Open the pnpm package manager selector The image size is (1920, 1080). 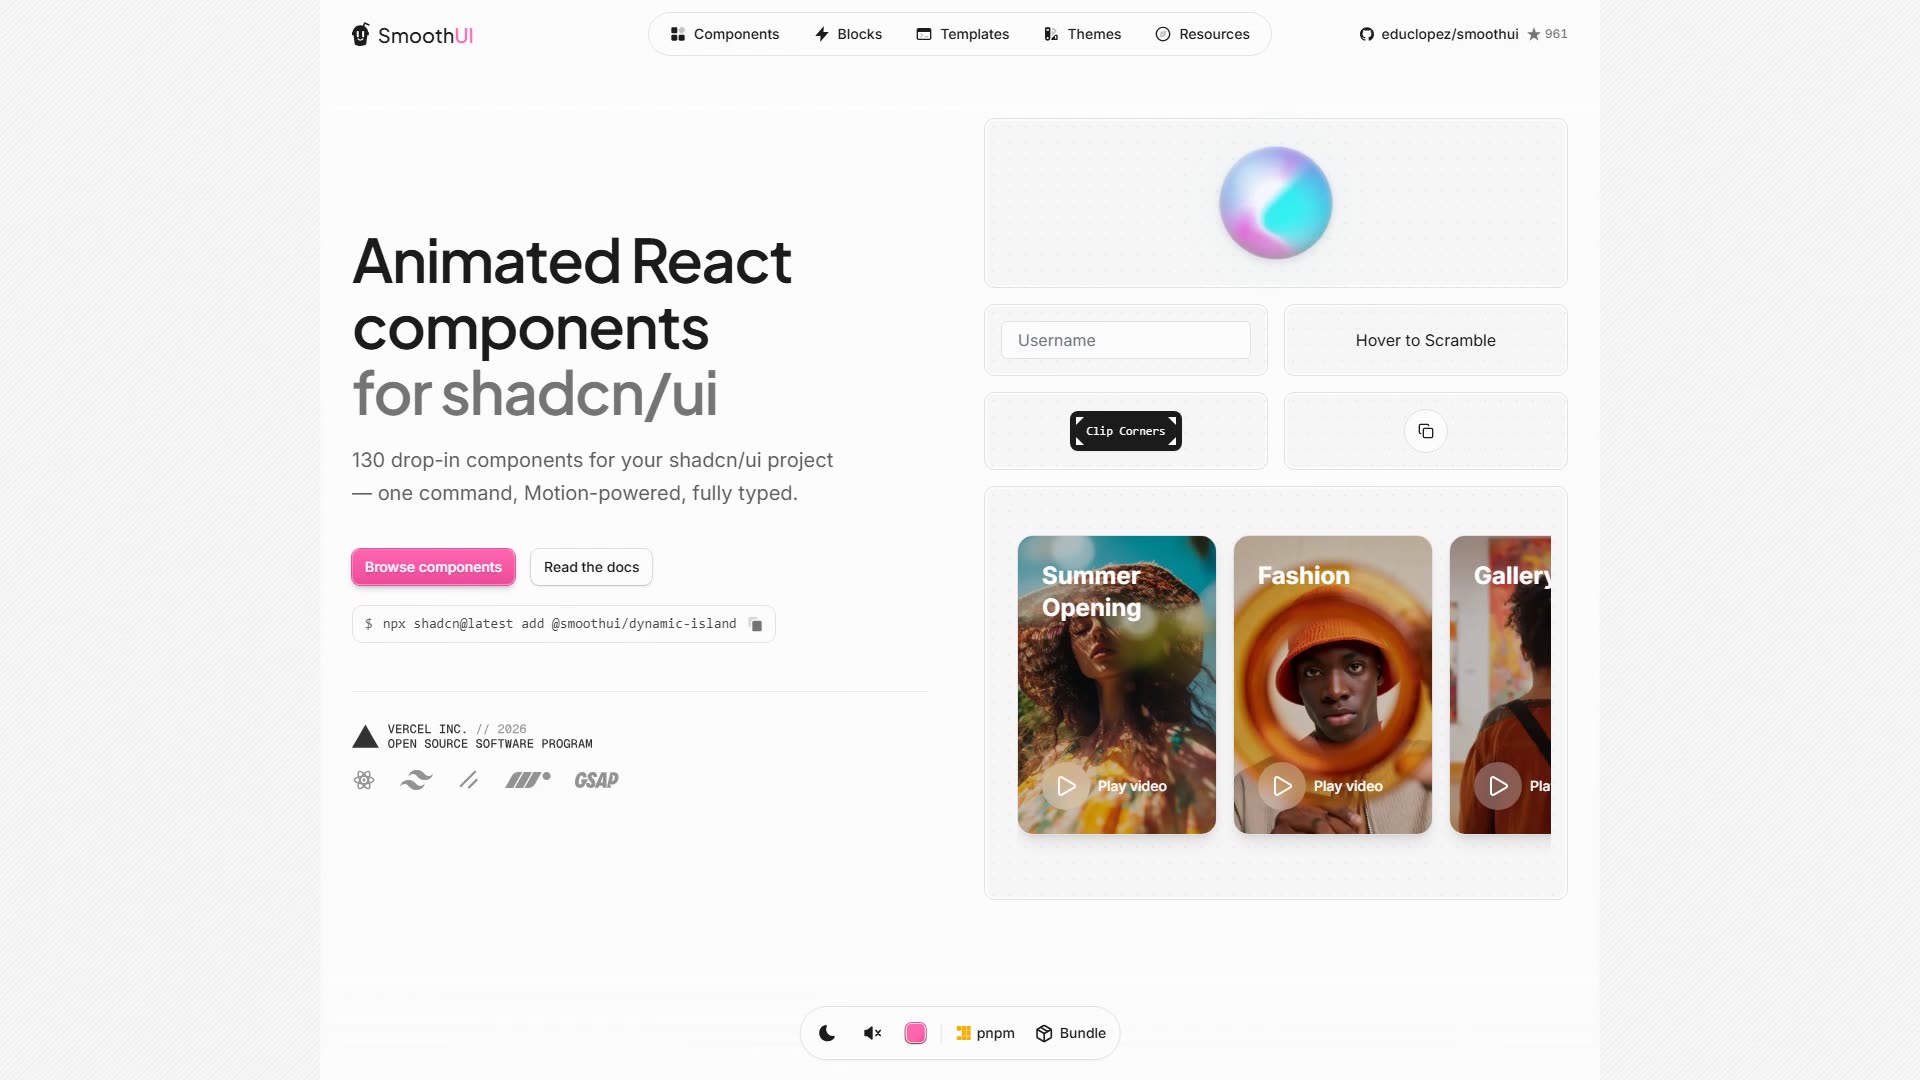985,1033
